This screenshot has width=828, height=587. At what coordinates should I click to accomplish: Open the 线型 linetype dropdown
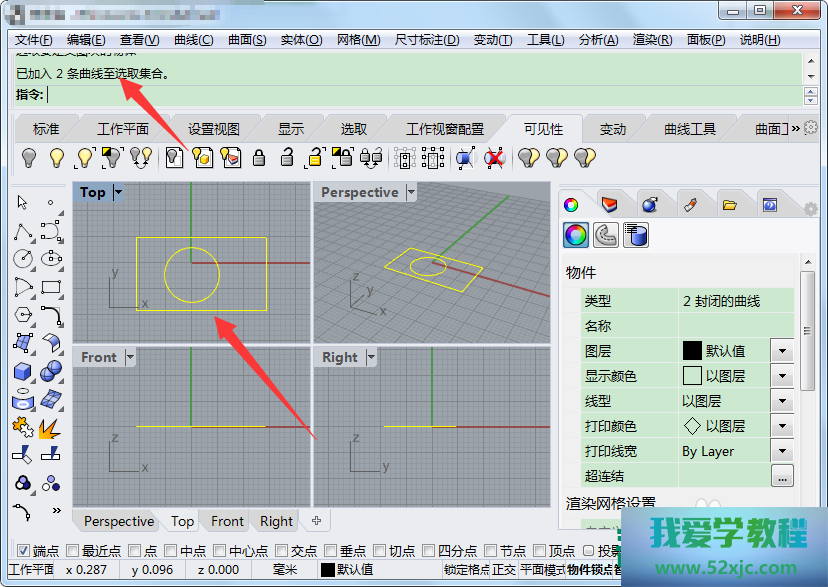coord(782,401)
